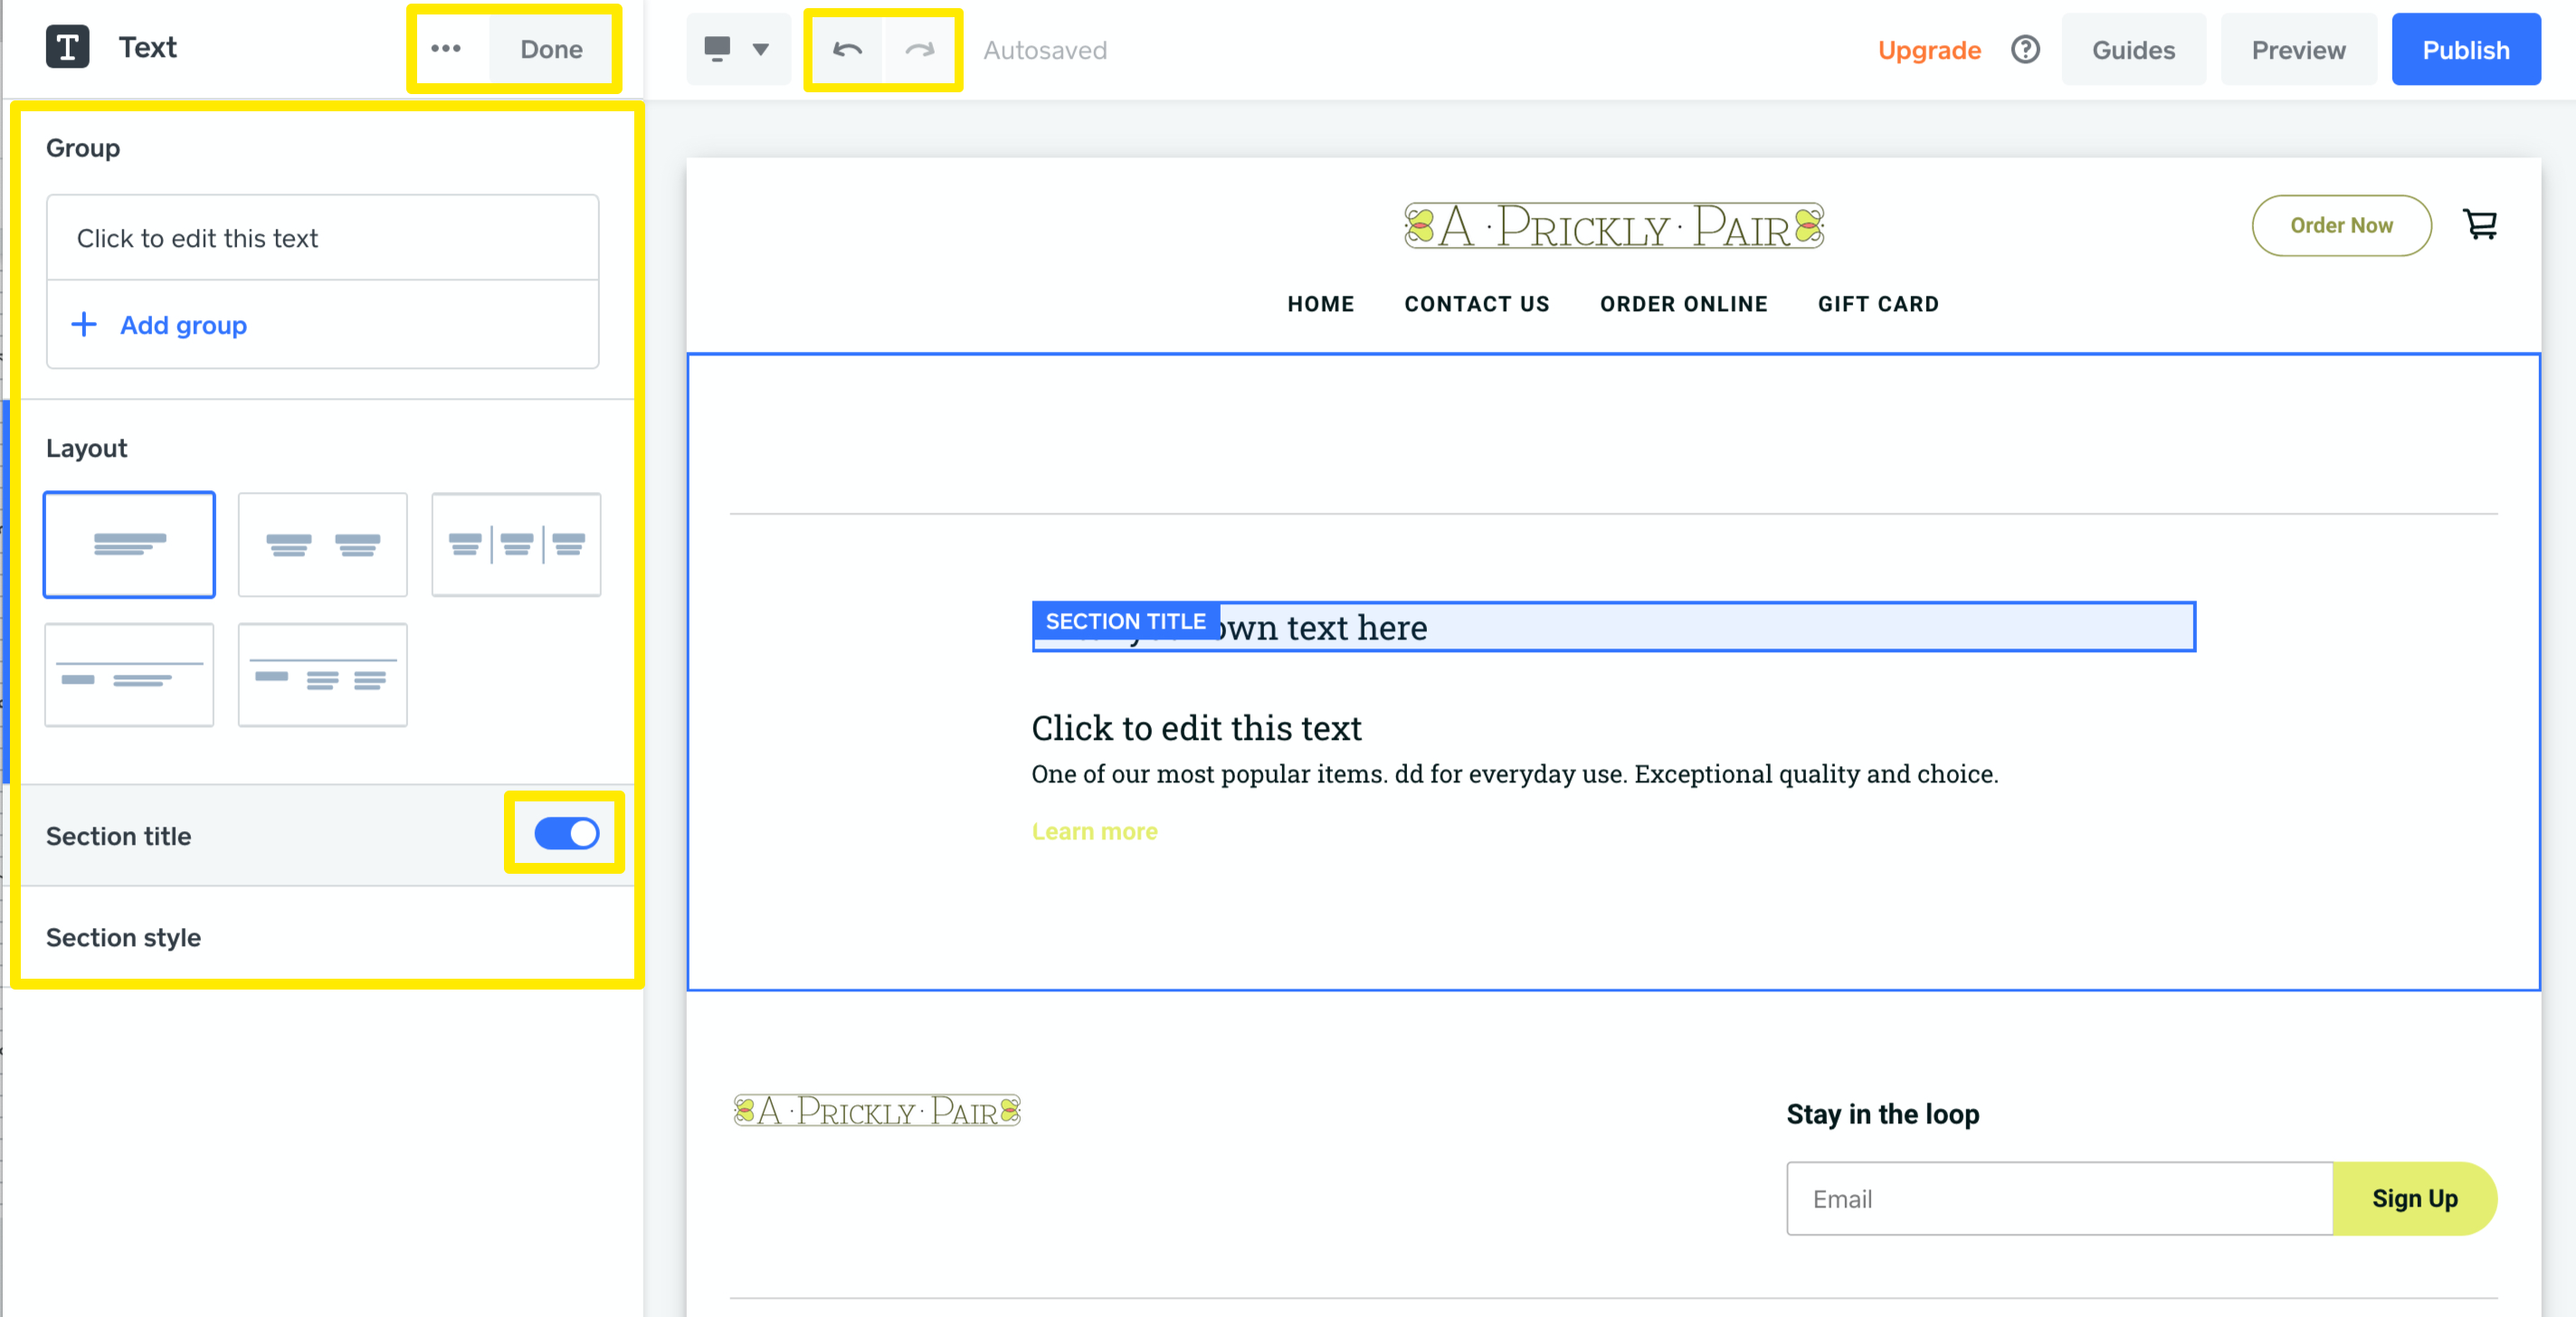Viewport: 2576px width, 1317px height.
Task: Click the A Prickly Pair footer logo
Action: [877, 1110]
